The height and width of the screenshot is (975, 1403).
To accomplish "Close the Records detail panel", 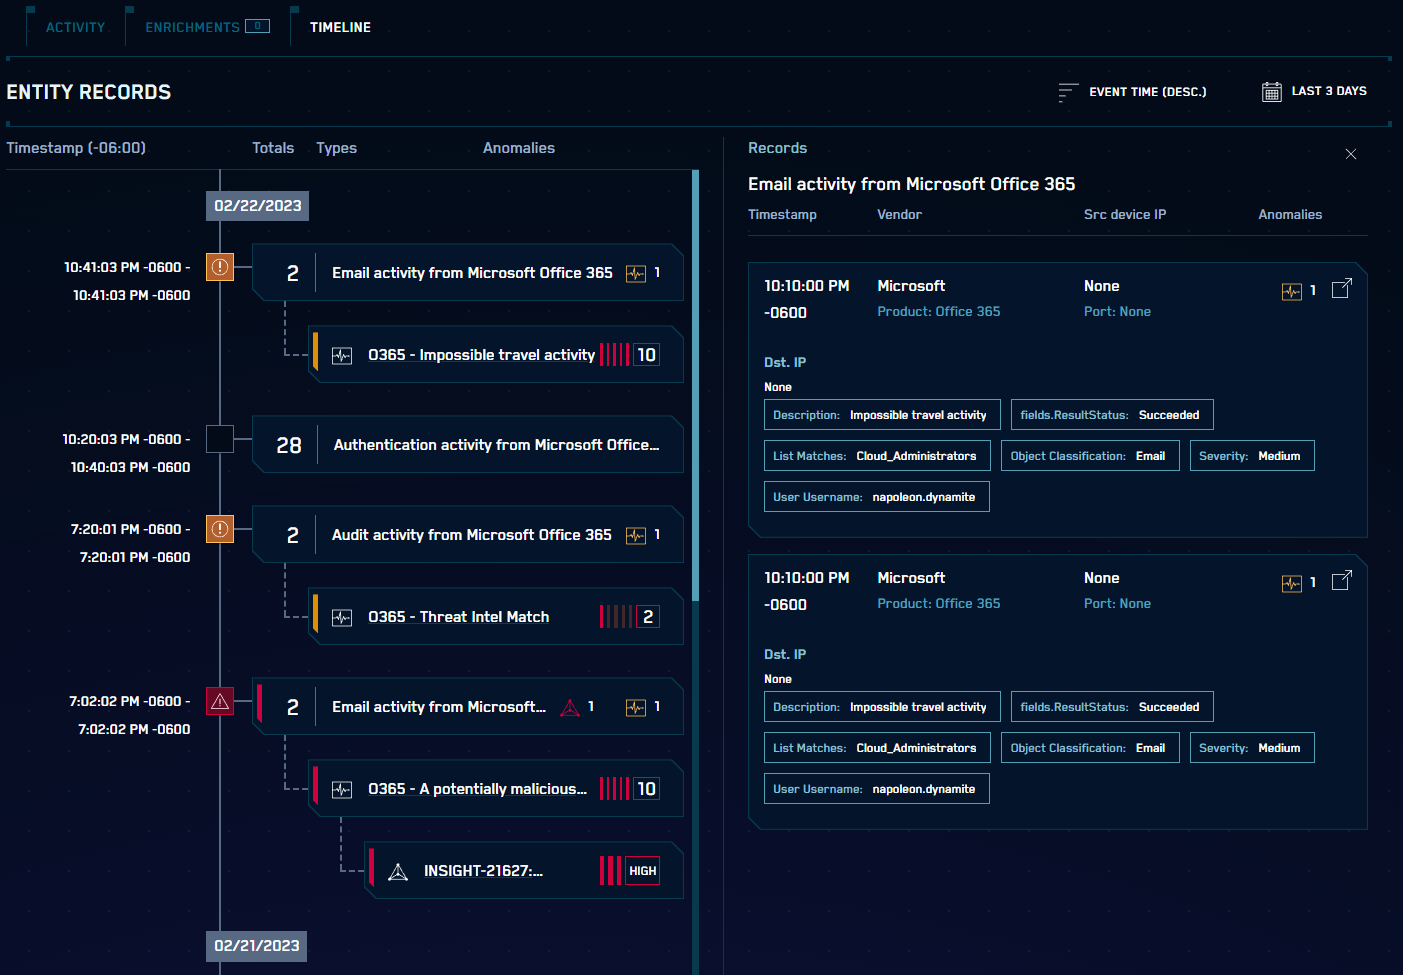I will tap(1351, 154).
